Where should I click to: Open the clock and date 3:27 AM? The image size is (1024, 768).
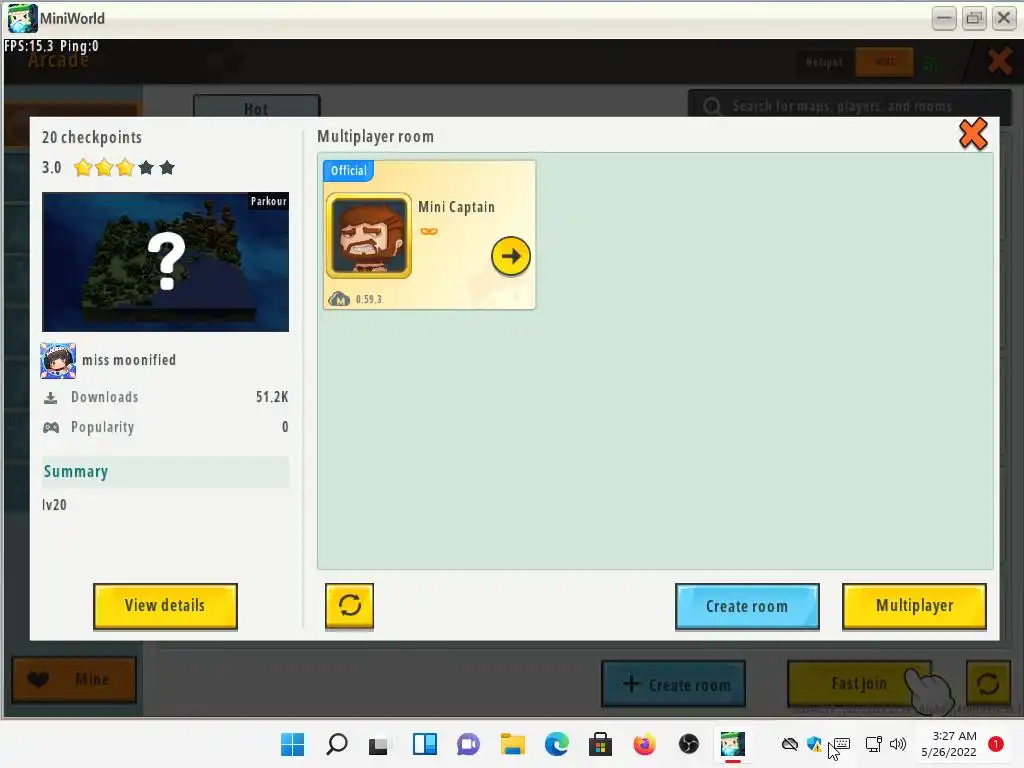[949, 744]
